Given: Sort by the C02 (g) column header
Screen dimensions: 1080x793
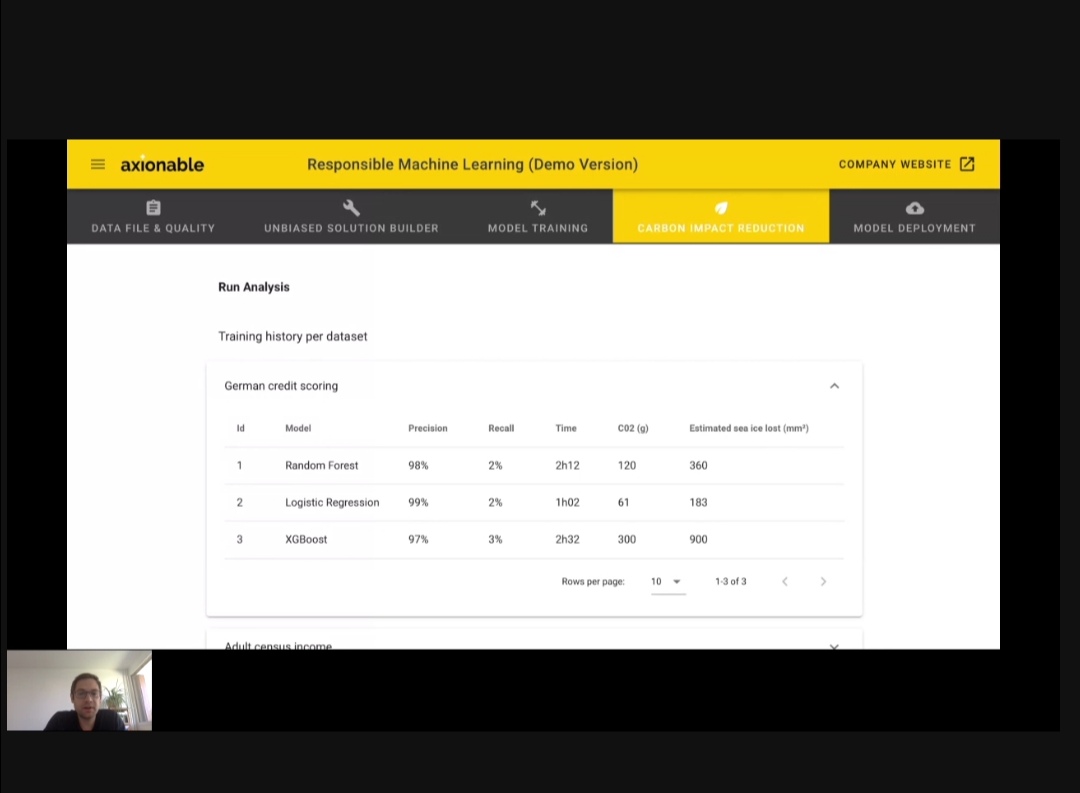Looking at the screenshot, I should click(633, 428).
